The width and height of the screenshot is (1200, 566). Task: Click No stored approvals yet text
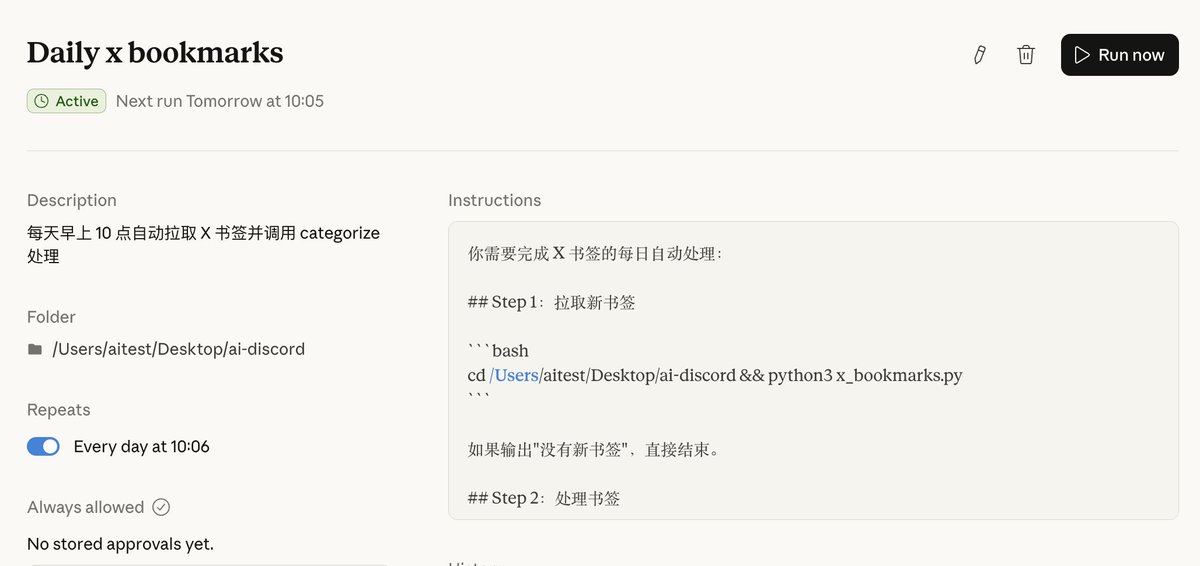[x=120, y=544]
